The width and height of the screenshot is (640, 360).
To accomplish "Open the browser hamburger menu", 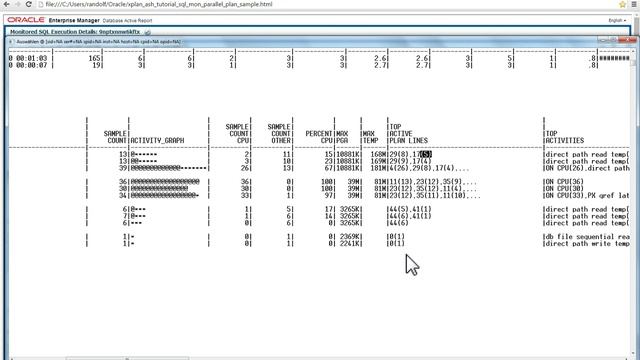I will [x=634, y=4].
